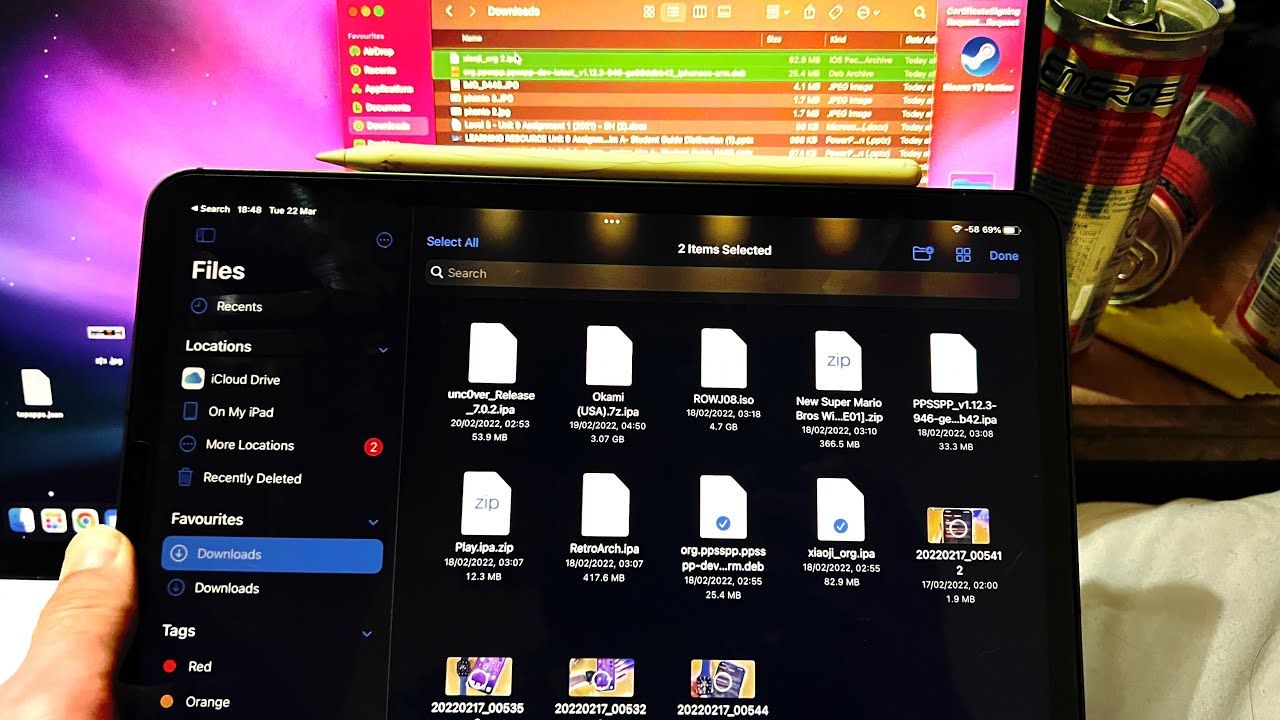Collapse the Tags section chevron
The width and height of the screenshot is (1280, 720).
point(367,634)
